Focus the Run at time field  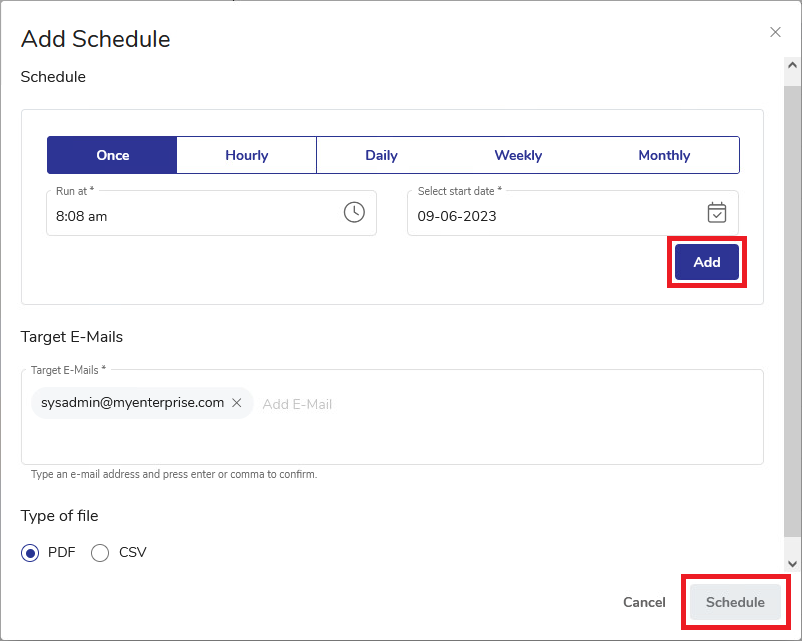190,215
